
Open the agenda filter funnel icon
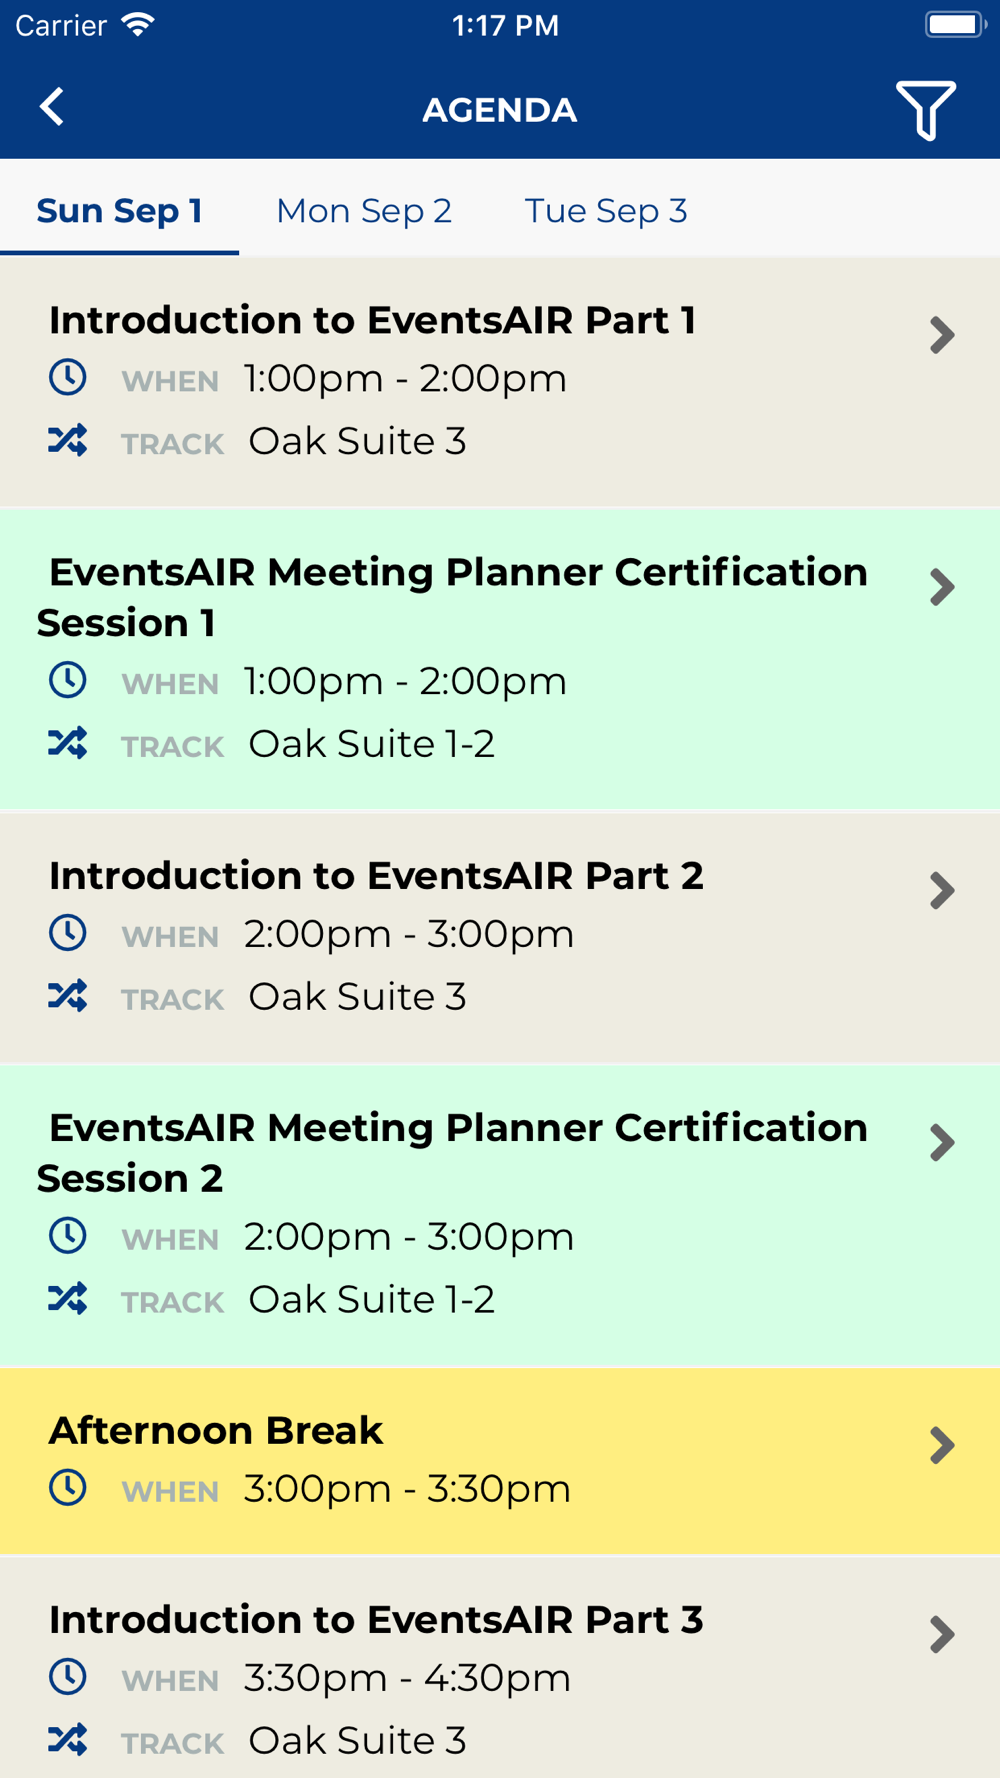tap(926, 110)
